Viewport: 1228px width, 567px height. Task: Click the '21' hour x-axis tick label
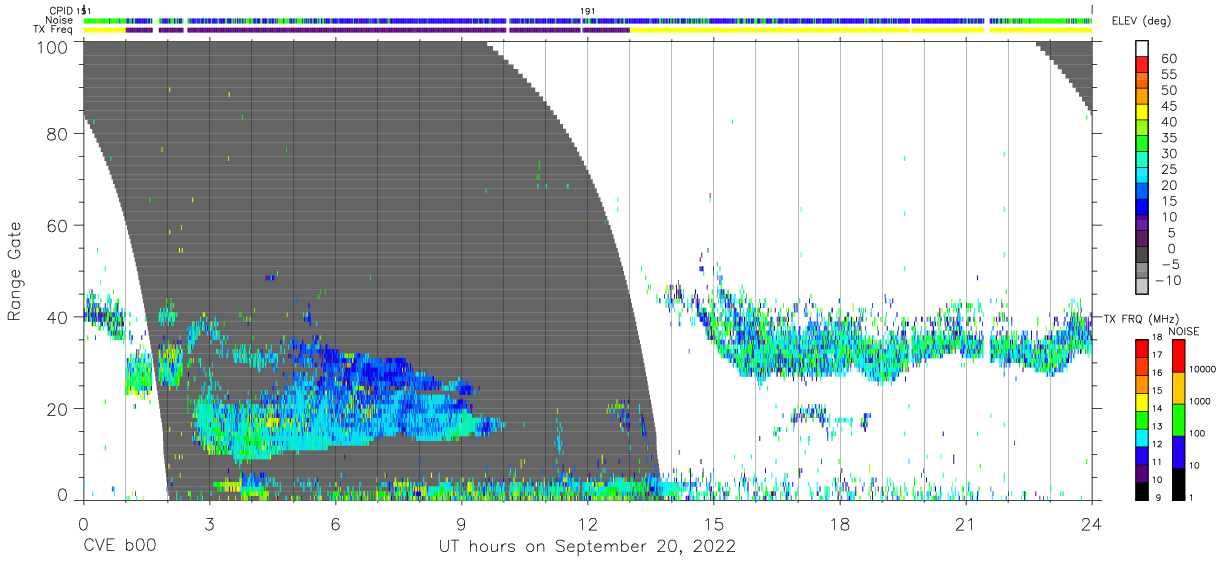point(966,525)
